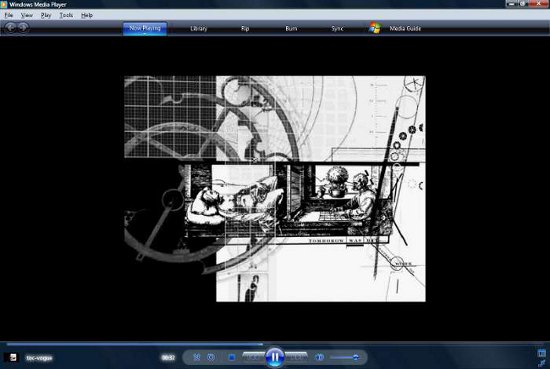
Task: Pause playback with the round Pause button
Action: pyautogui.click(x=275, y=357)
